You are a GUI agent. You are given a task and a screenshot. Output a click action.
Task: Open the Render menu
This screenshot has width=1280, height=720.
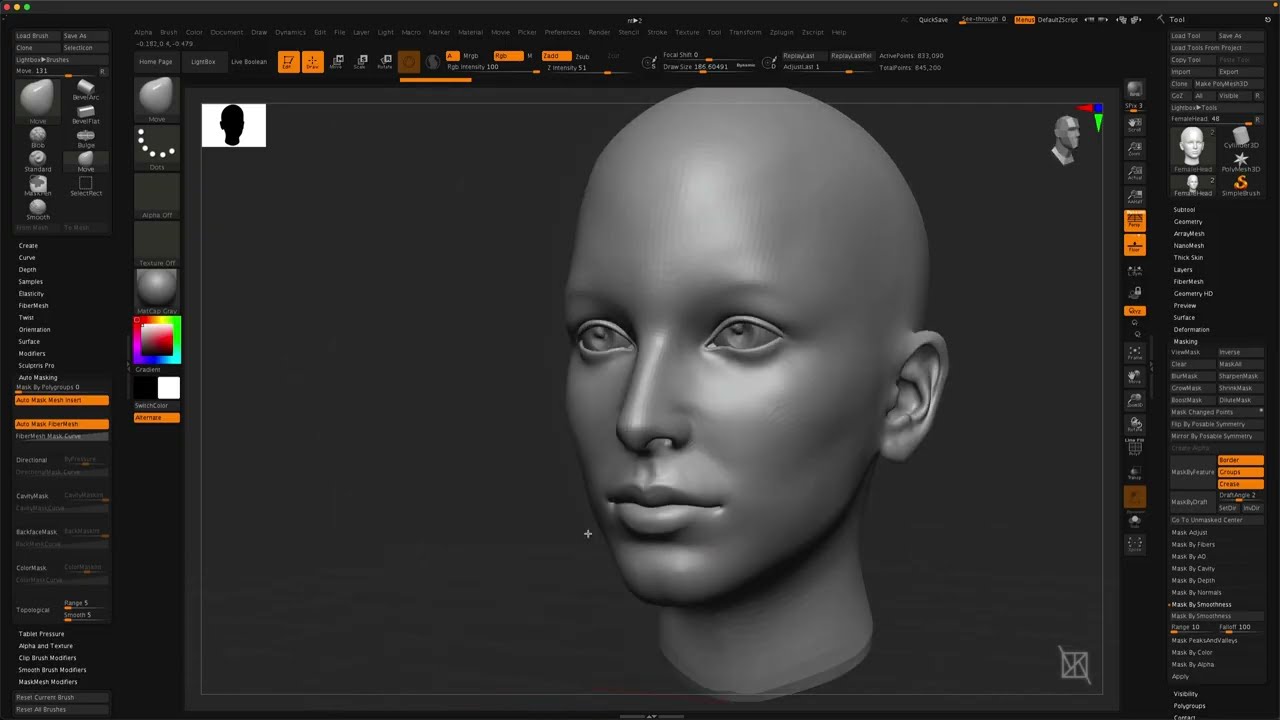coord(599,32)
